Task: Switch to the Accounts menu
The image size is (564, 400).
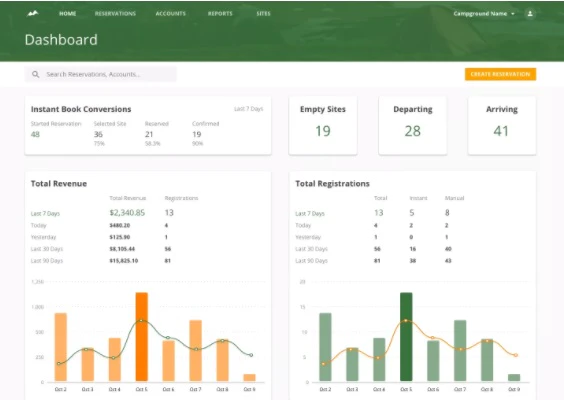Action: pos(171,14)
